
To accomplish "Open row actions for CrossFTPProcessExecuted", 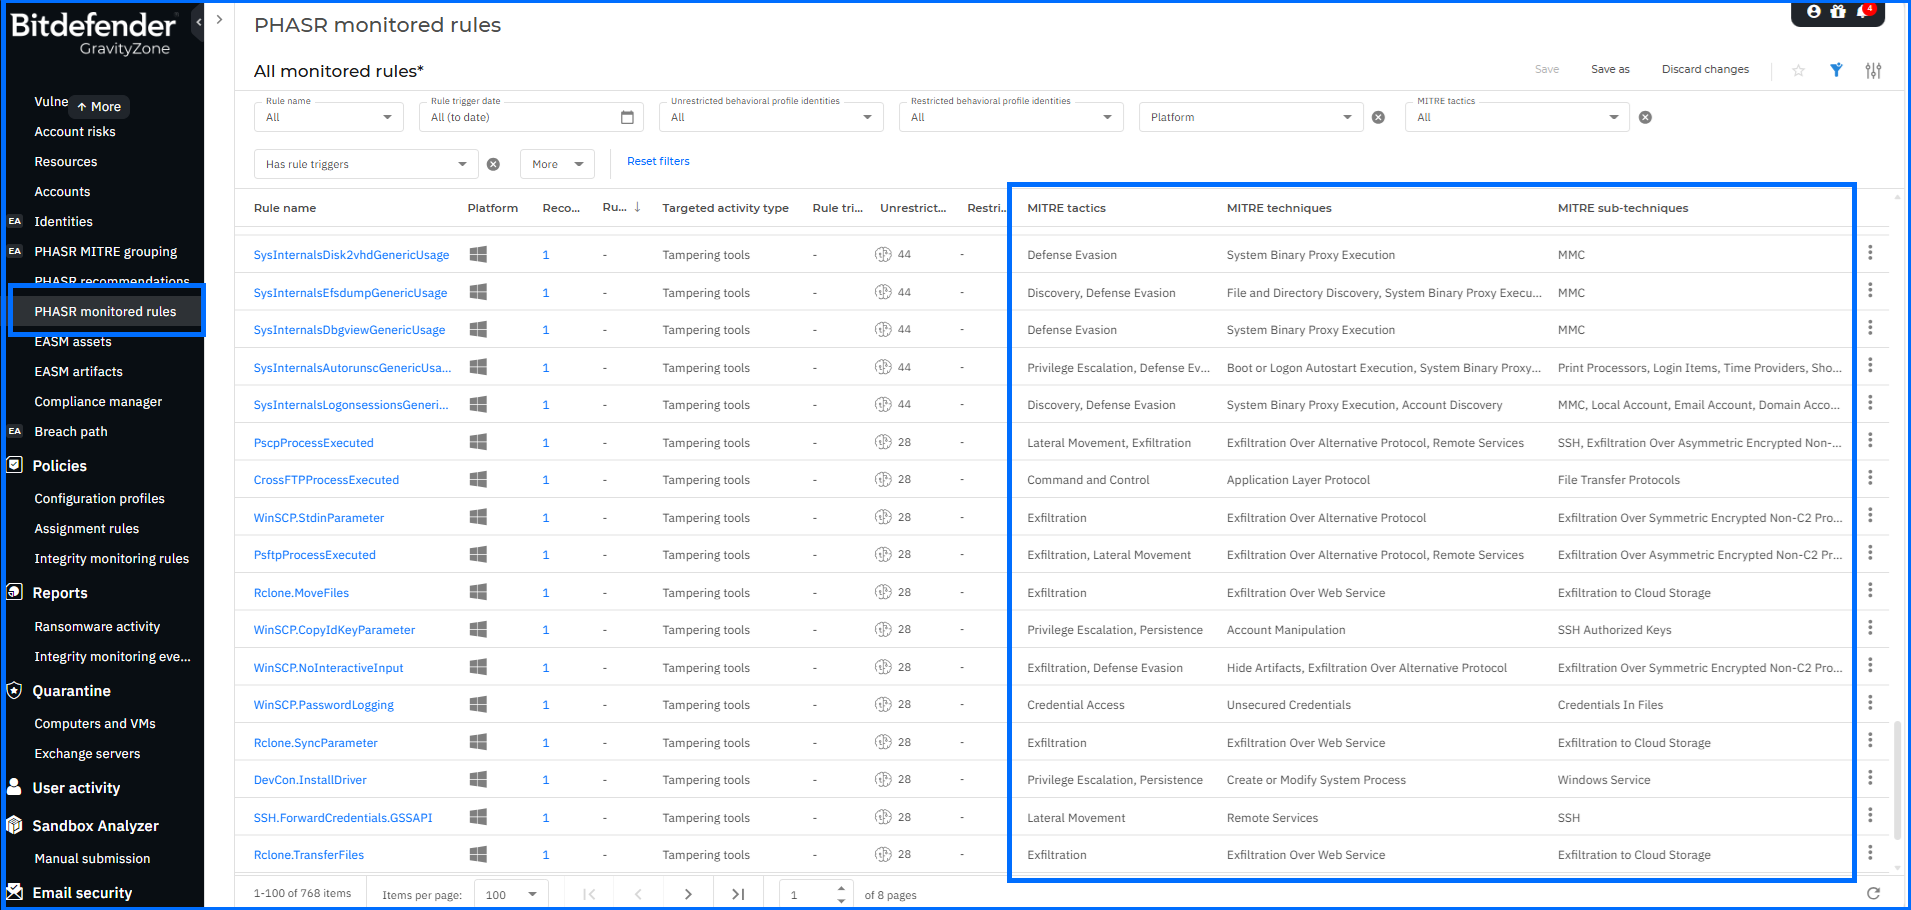I will tap(1870, 478).
